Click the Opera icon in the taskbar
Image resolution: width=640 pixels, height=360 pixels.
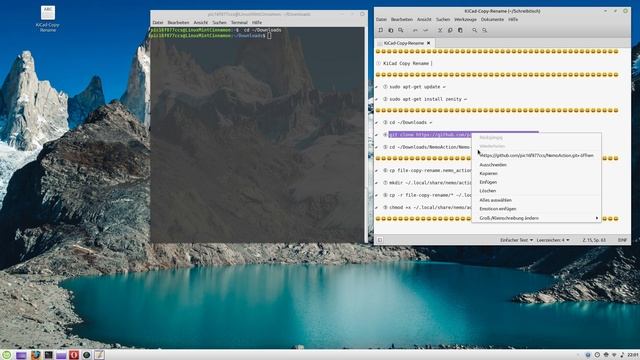point(74,355)
